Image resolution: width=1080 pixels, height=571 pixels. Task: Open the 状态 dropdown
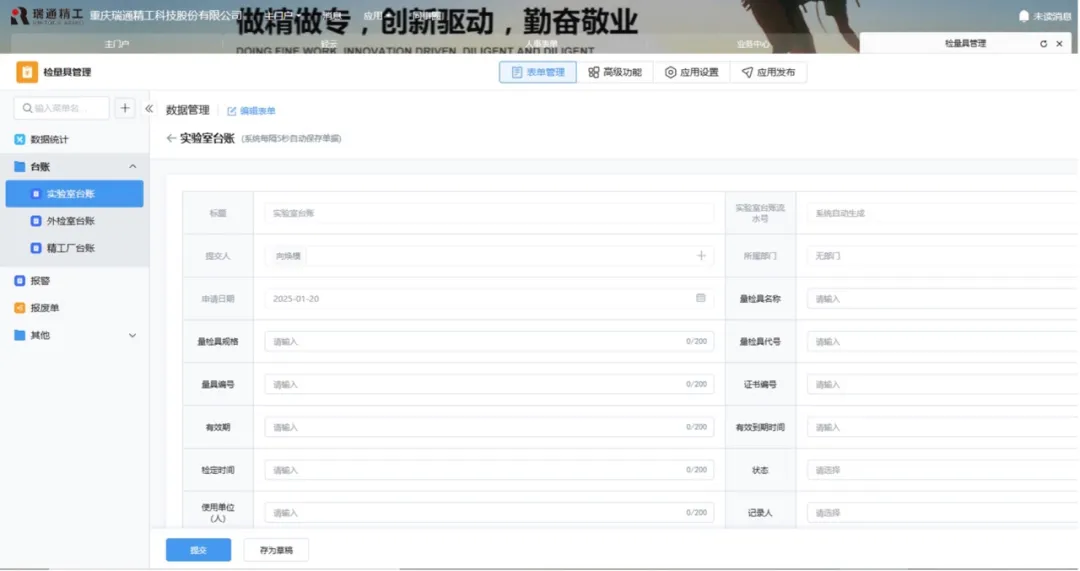pyautogui.click(x=940, y=470)
